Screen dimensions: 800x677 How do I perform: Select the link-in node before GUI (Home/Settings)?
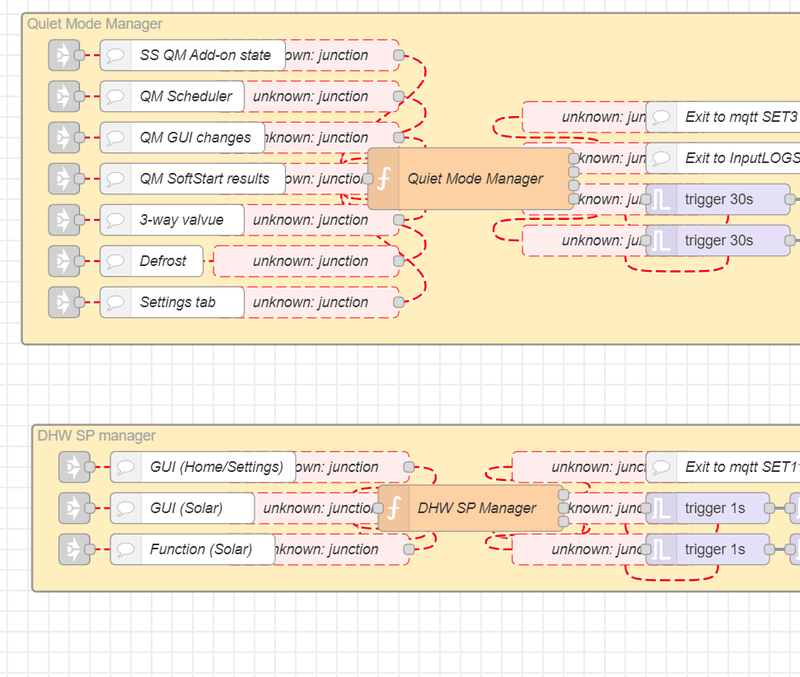coord(74,467)
